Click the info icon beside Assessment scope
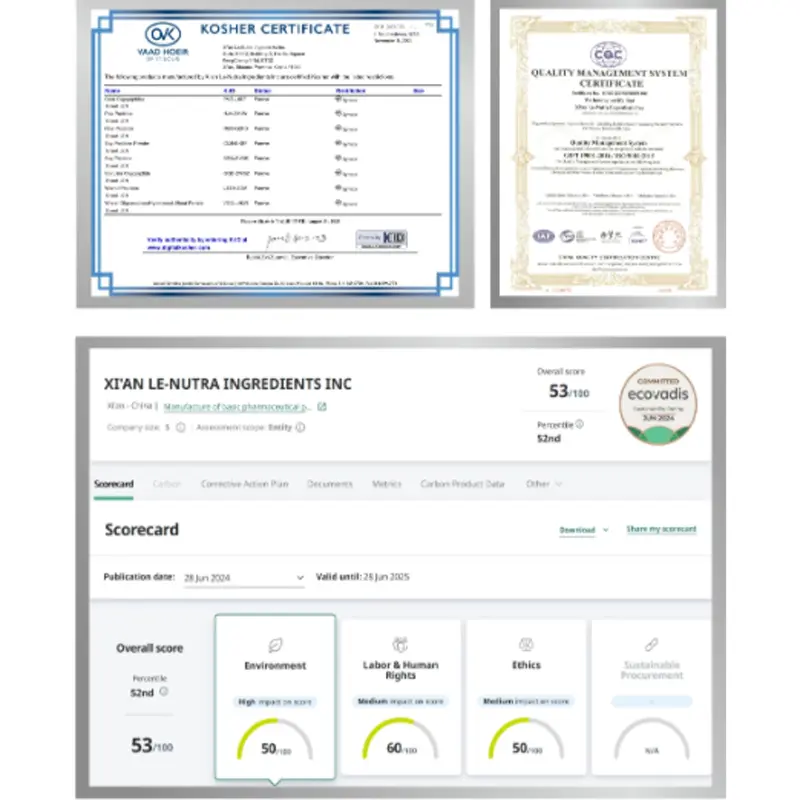 coord(301,427)
